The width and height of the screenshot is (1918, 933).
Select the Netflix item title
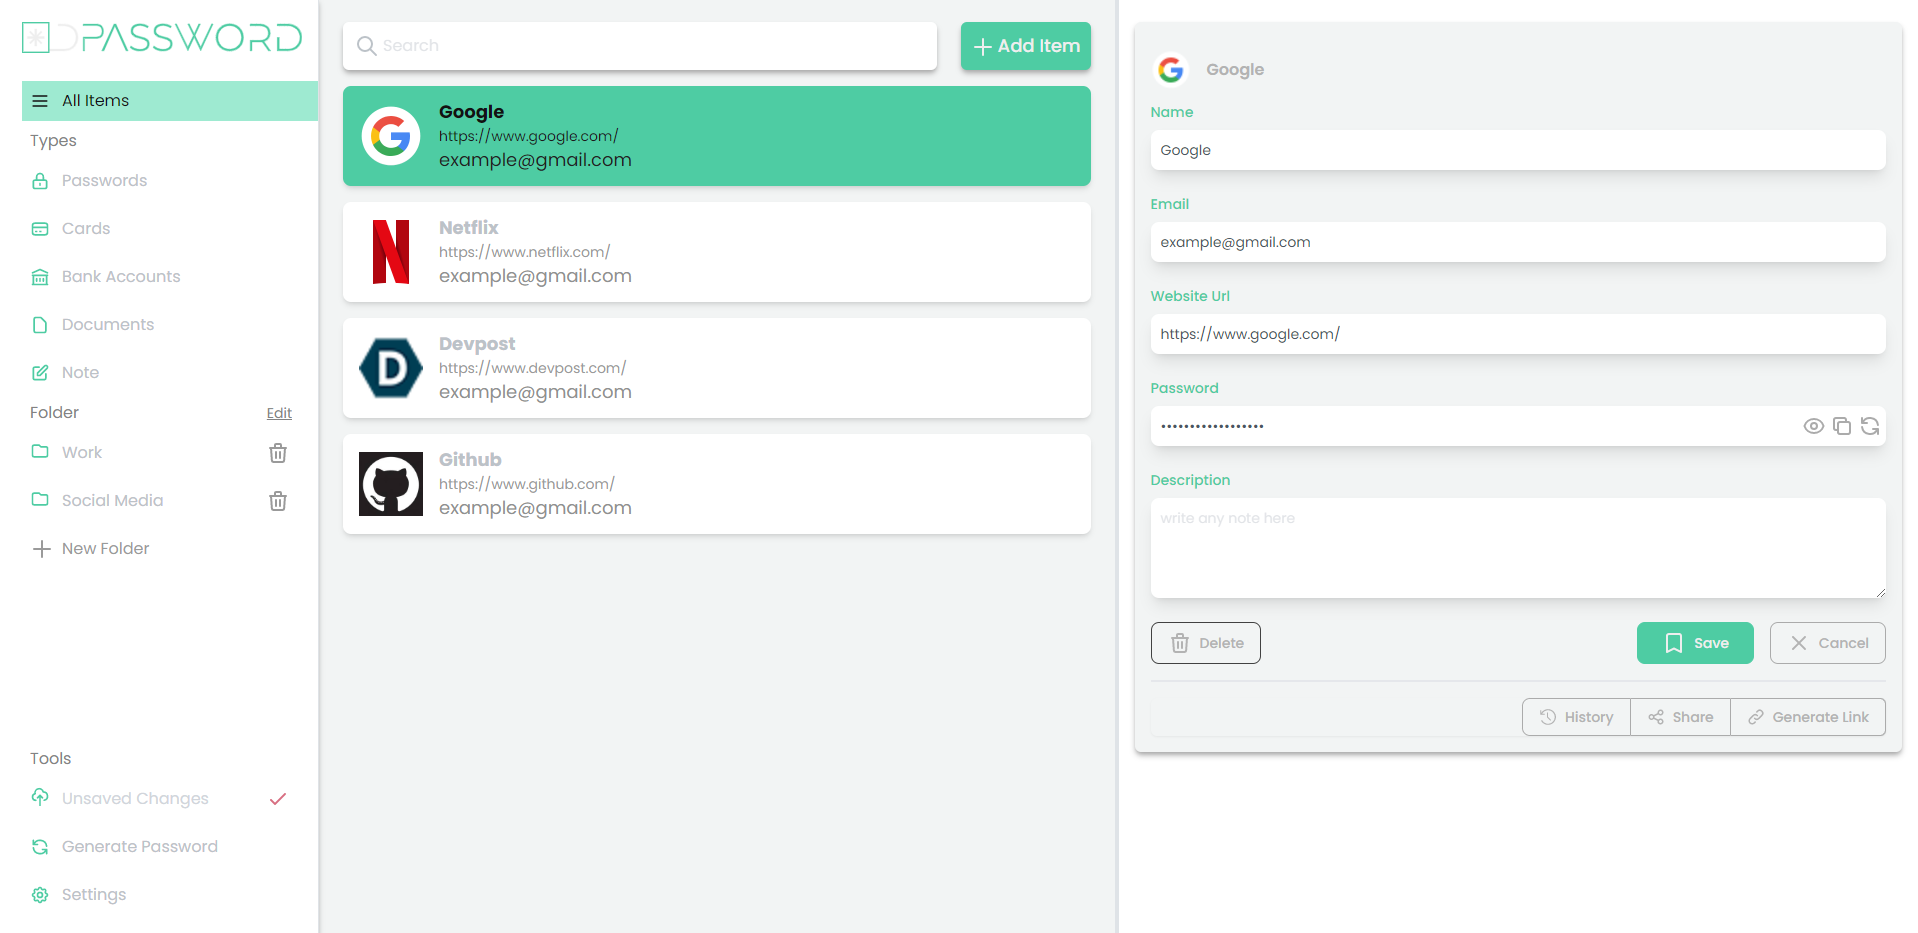pos(468,228)
